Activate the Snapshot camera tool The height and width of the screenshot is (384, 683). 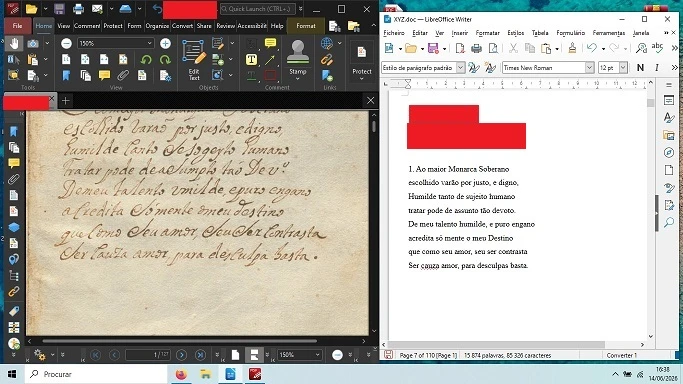click(x=33, y=43)
